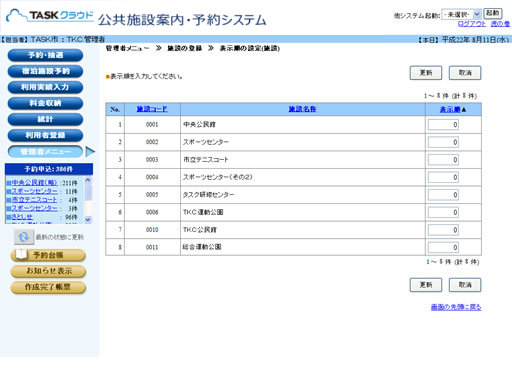Open the 他システム起動 dropdown showing 未選択
This screenshot has width=512, height=384.
(461, 14)
